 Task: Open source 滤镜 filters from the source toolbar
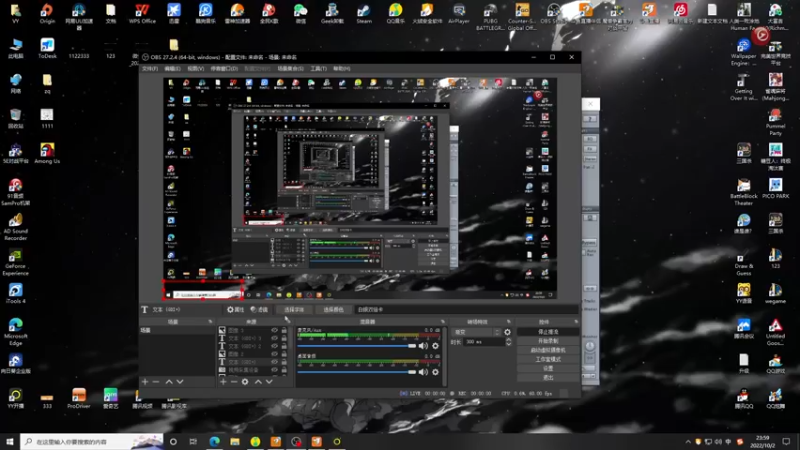click(259, 310)
